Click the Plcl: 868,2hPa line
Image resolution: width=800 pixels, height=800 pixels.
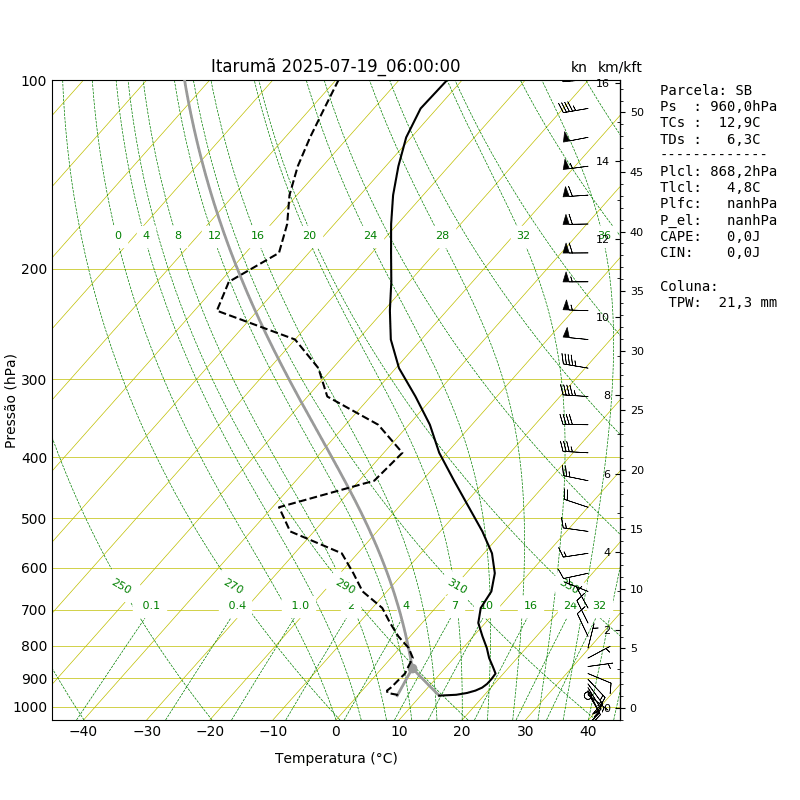[x=718, y=171]
